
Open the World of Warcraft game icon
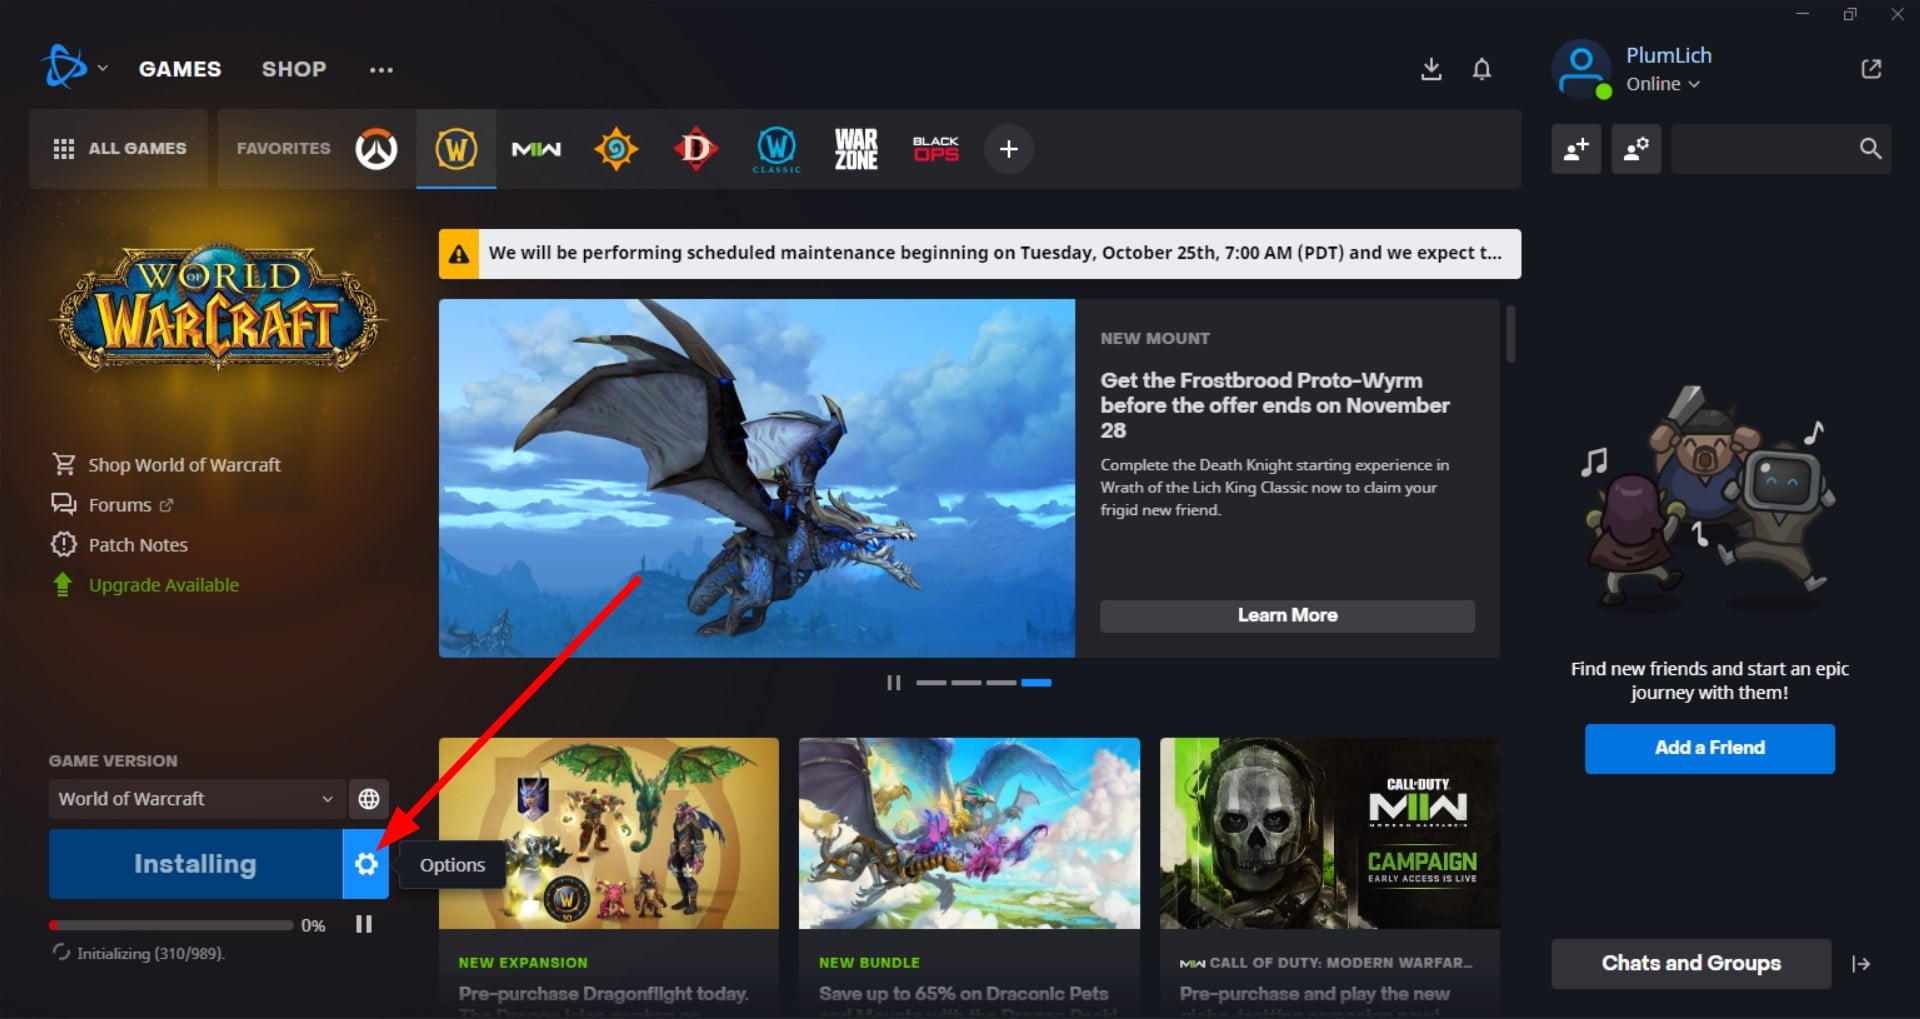point(456,148)
